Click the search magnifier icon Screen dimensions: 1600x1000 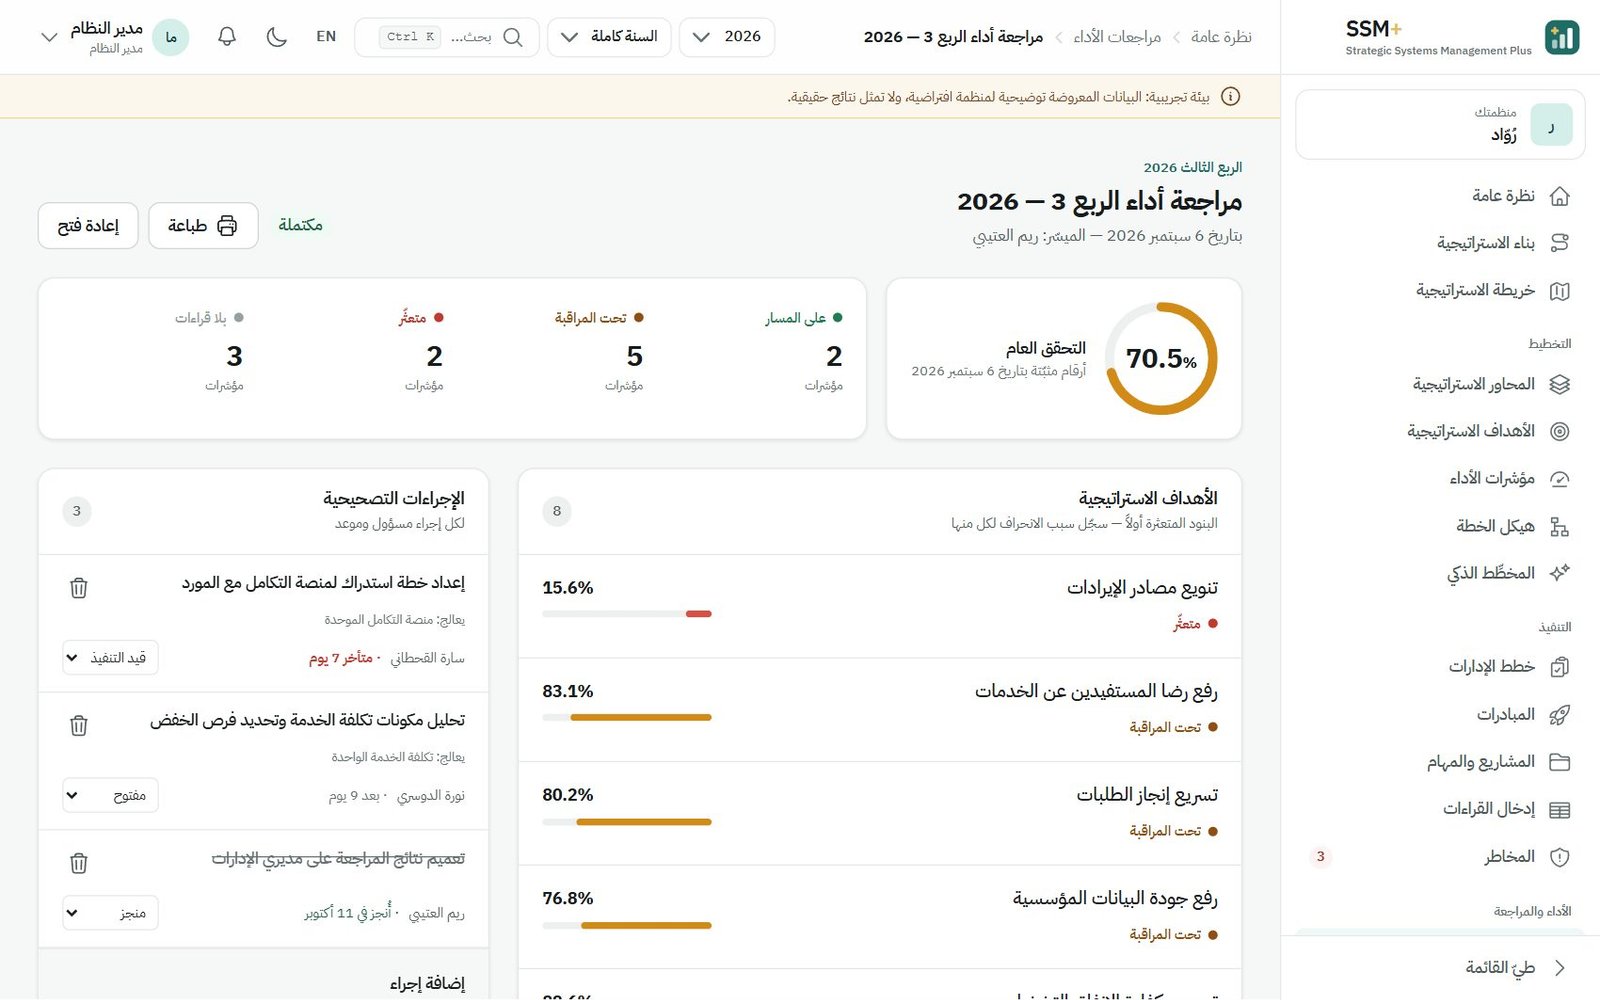(x=513, y=37)
